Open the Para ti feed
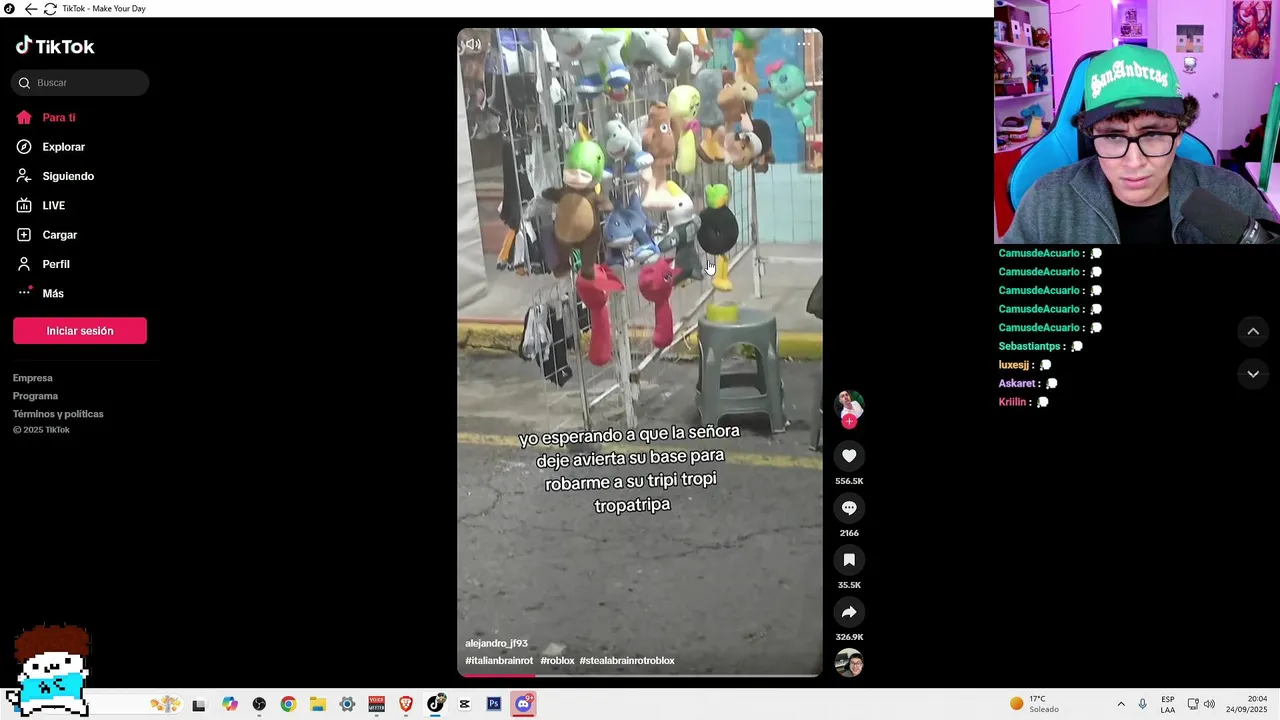This screenshot has height=720, width=1280. click(x=46, y=117)
